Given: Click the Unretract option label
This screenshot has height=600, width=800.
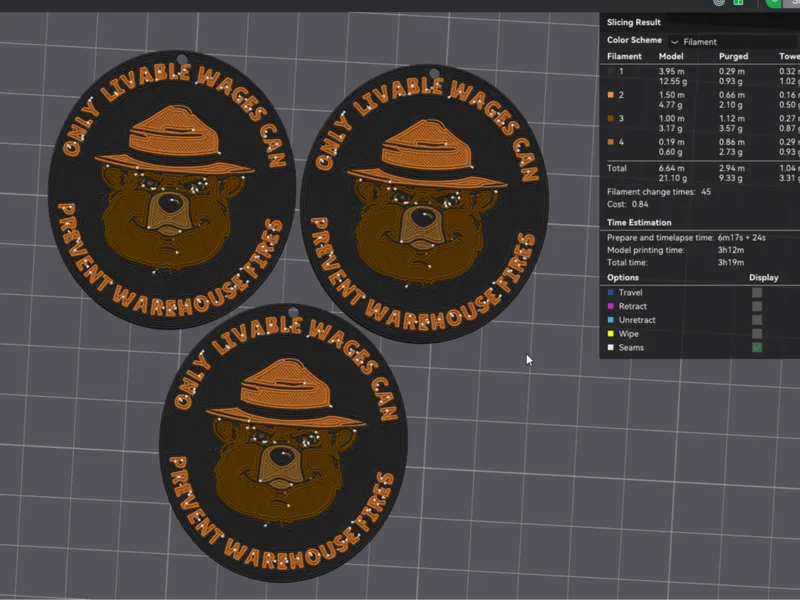Looking at the screenshot, I should pos(637,320).
